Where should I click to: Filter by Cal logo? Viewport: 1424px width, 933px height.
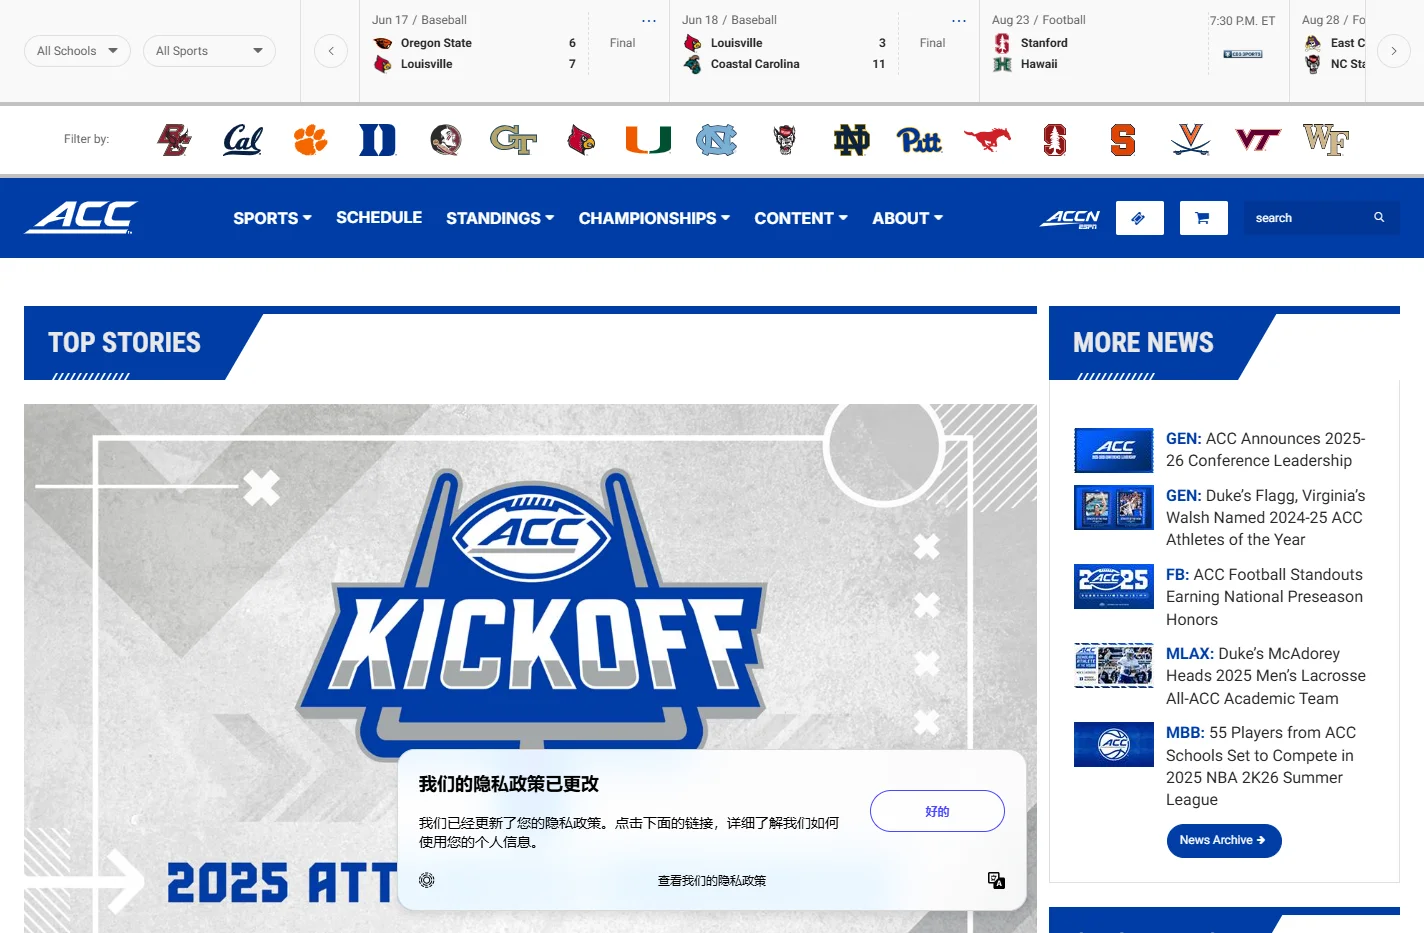[x=242, y=140]
